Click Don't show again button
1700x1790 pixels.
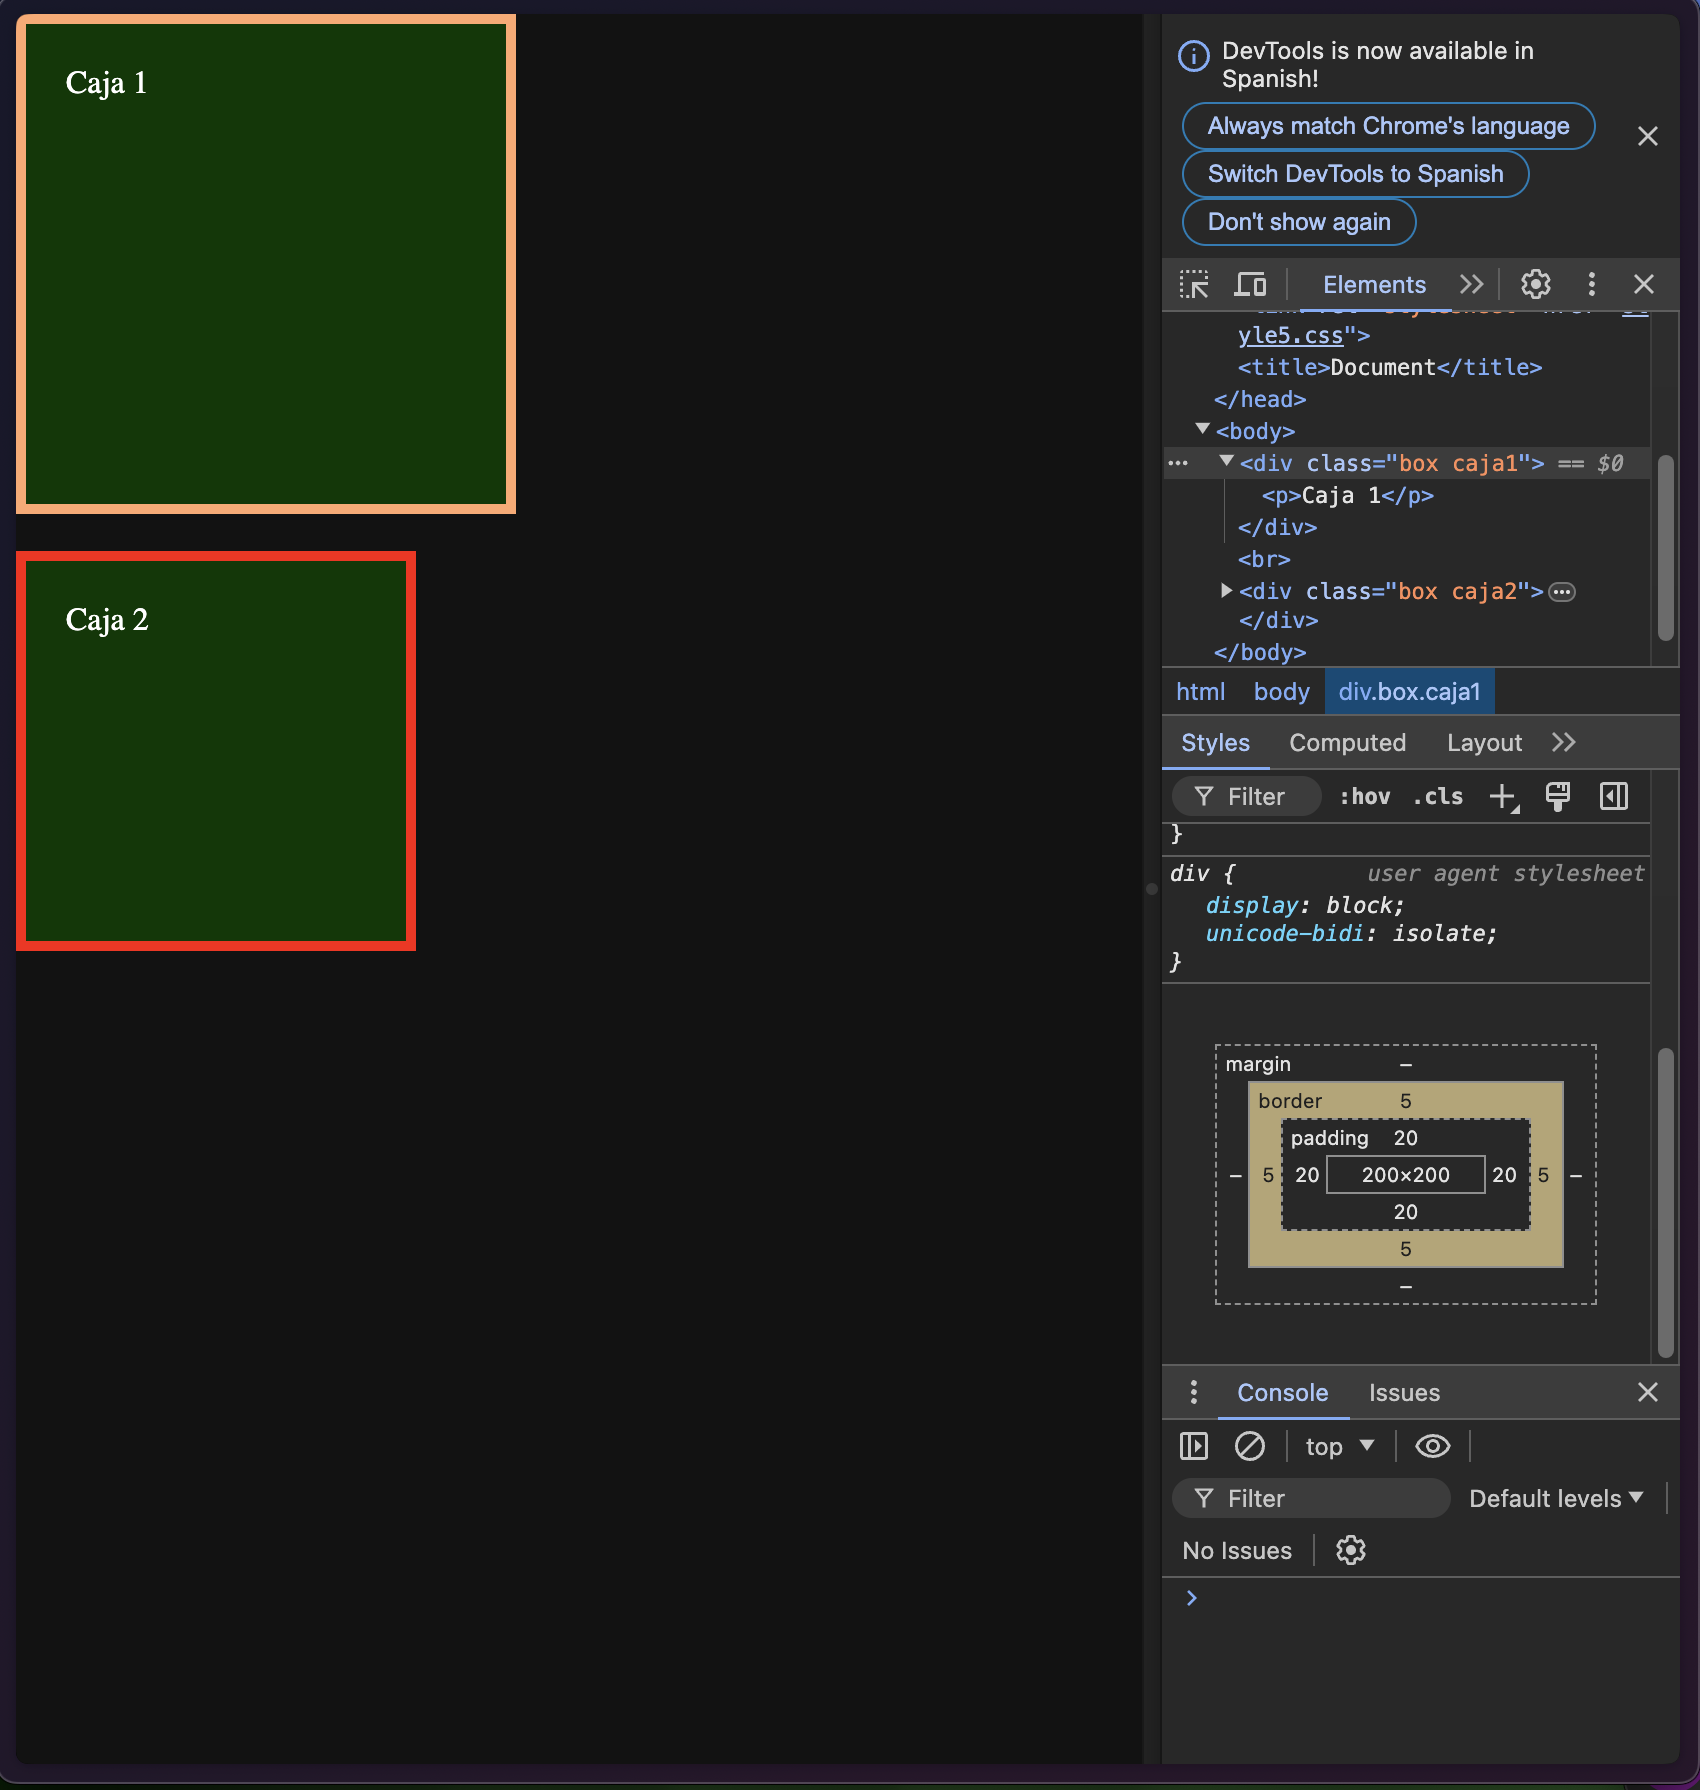1299,222
